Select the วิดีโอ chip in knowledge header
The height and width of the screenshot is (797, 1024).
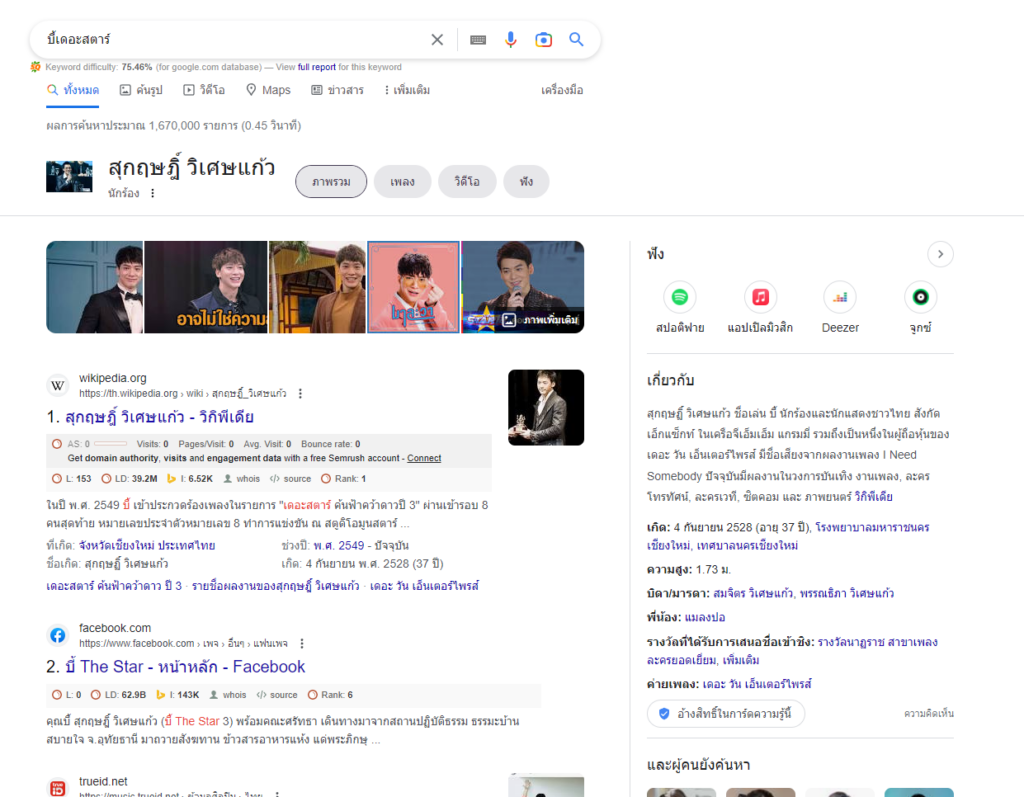(467, 182)
